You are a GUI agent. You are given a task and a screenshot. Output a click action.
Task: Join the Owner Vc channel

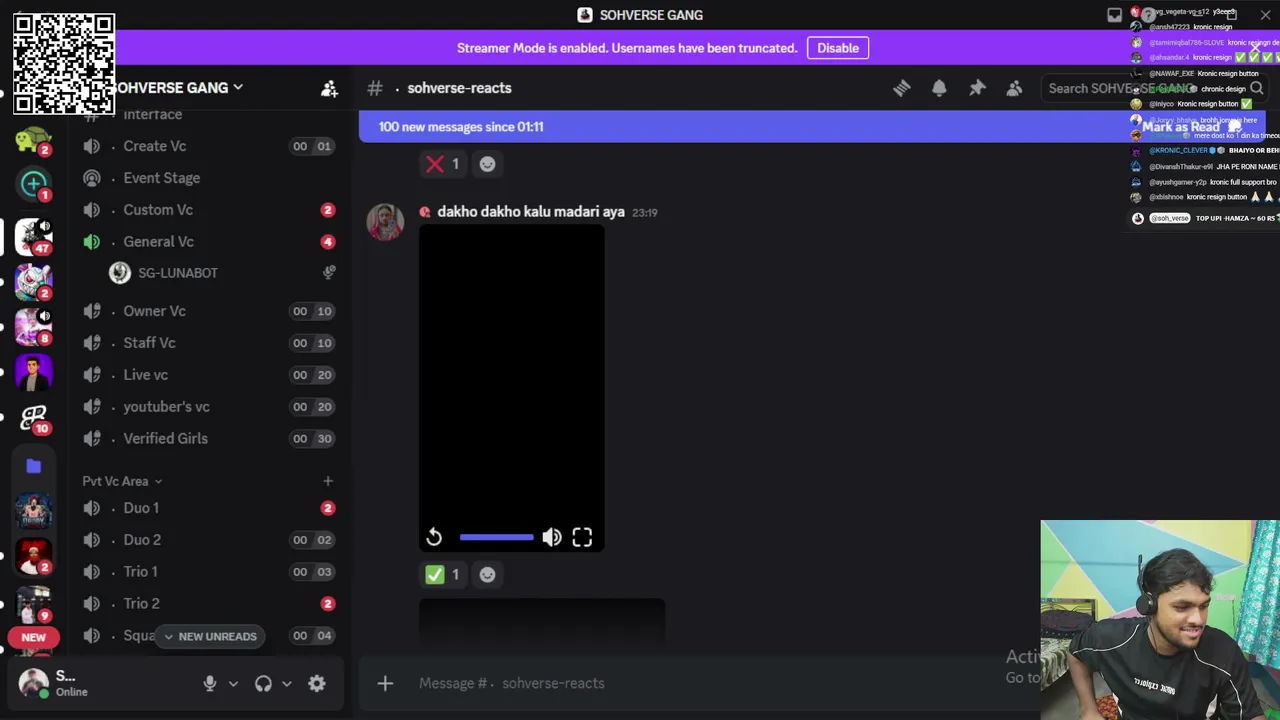click(x=208, y=311)
